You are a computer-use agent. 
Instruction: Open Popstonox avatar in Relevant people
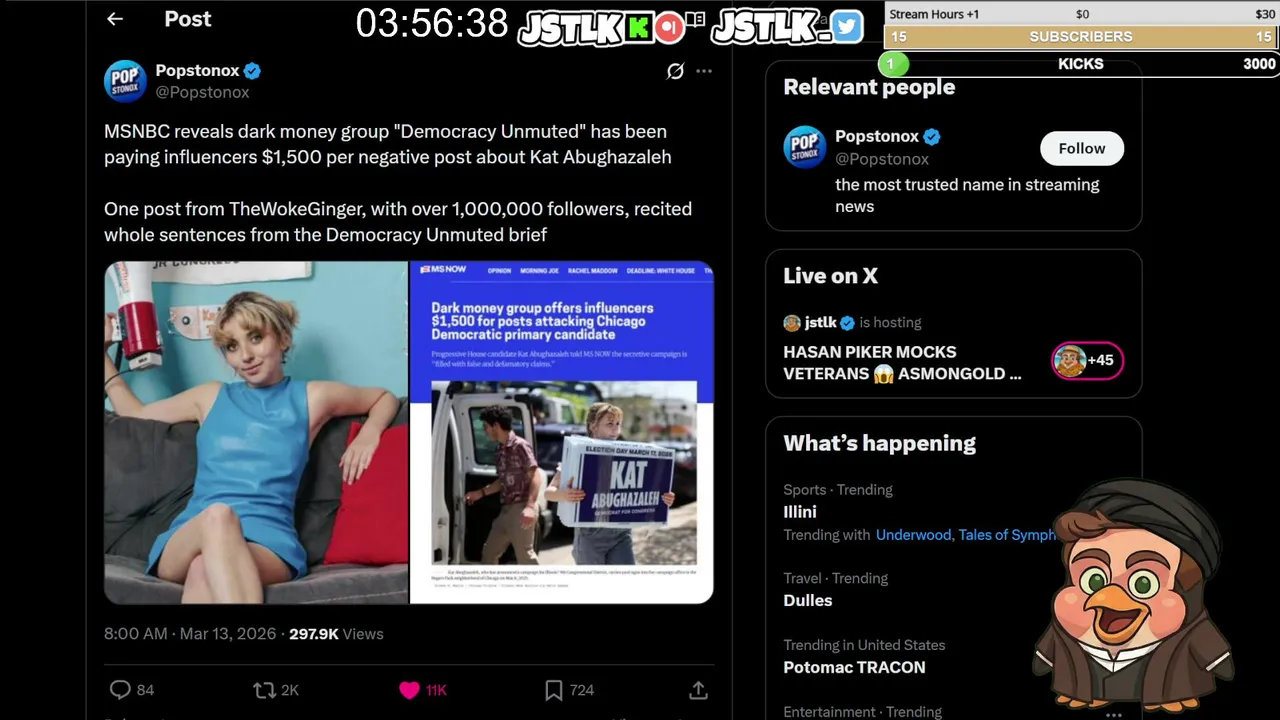click(x=804, y=147)
